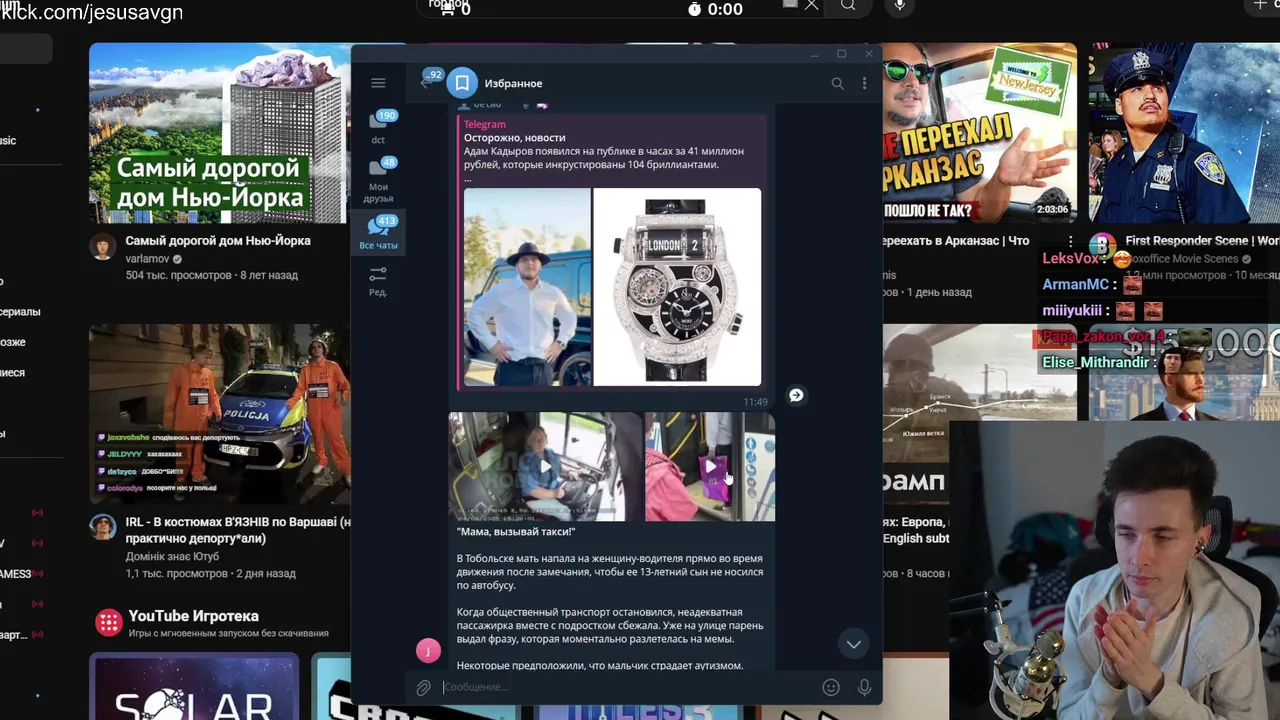Open IRL В костюмах В'ЯЗНІВ video title
Screen dimensions: 1280x720
click(x=238, y=529)
